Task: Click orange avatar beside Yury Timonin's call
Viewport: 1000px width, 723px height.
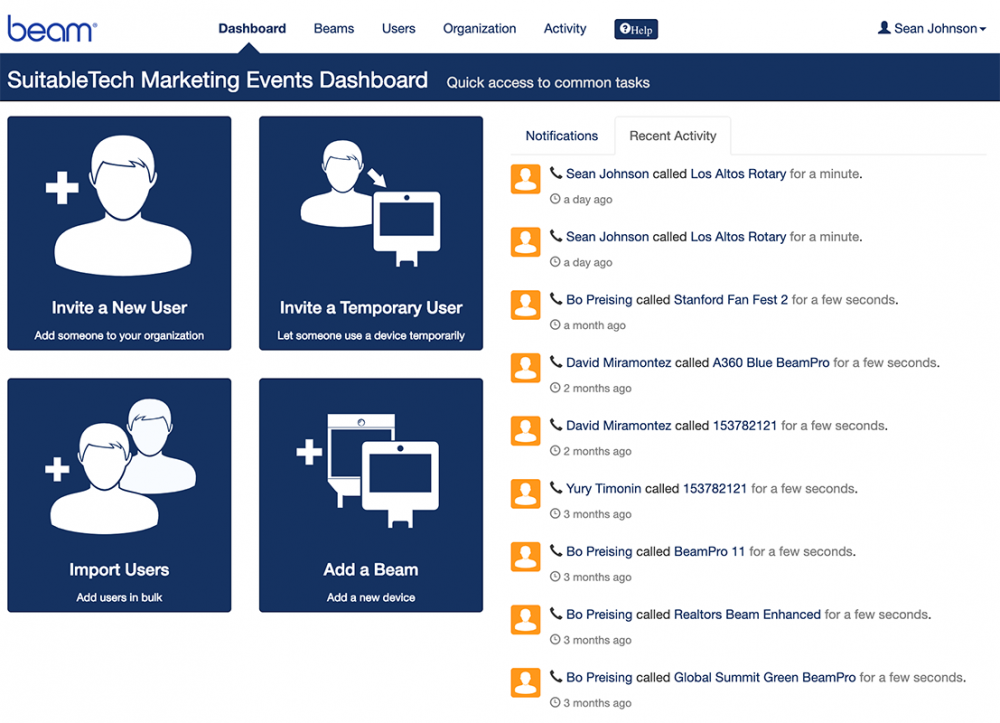Action: pos(525,494)
